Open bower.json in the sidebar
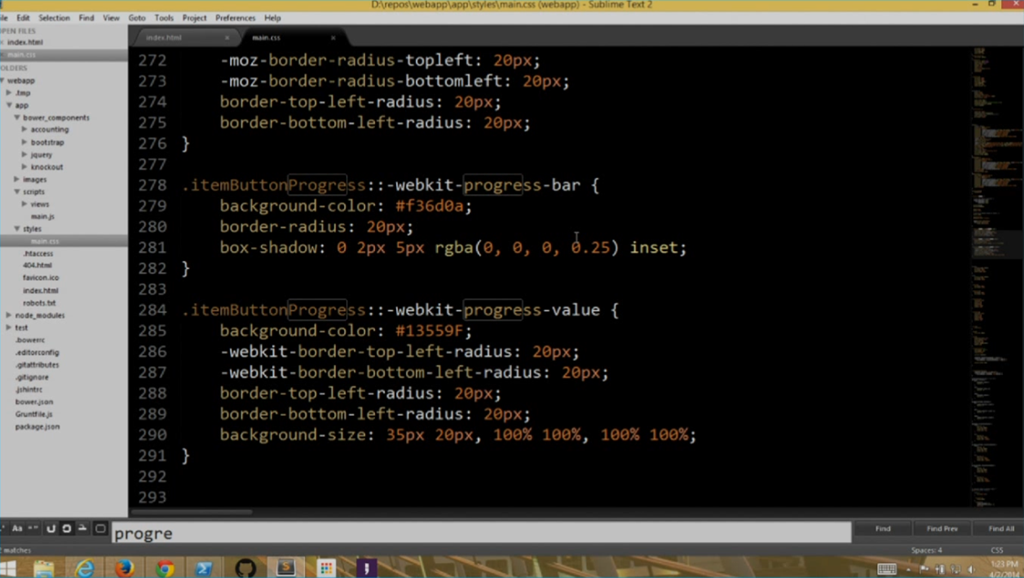 (x=34, y=402)
